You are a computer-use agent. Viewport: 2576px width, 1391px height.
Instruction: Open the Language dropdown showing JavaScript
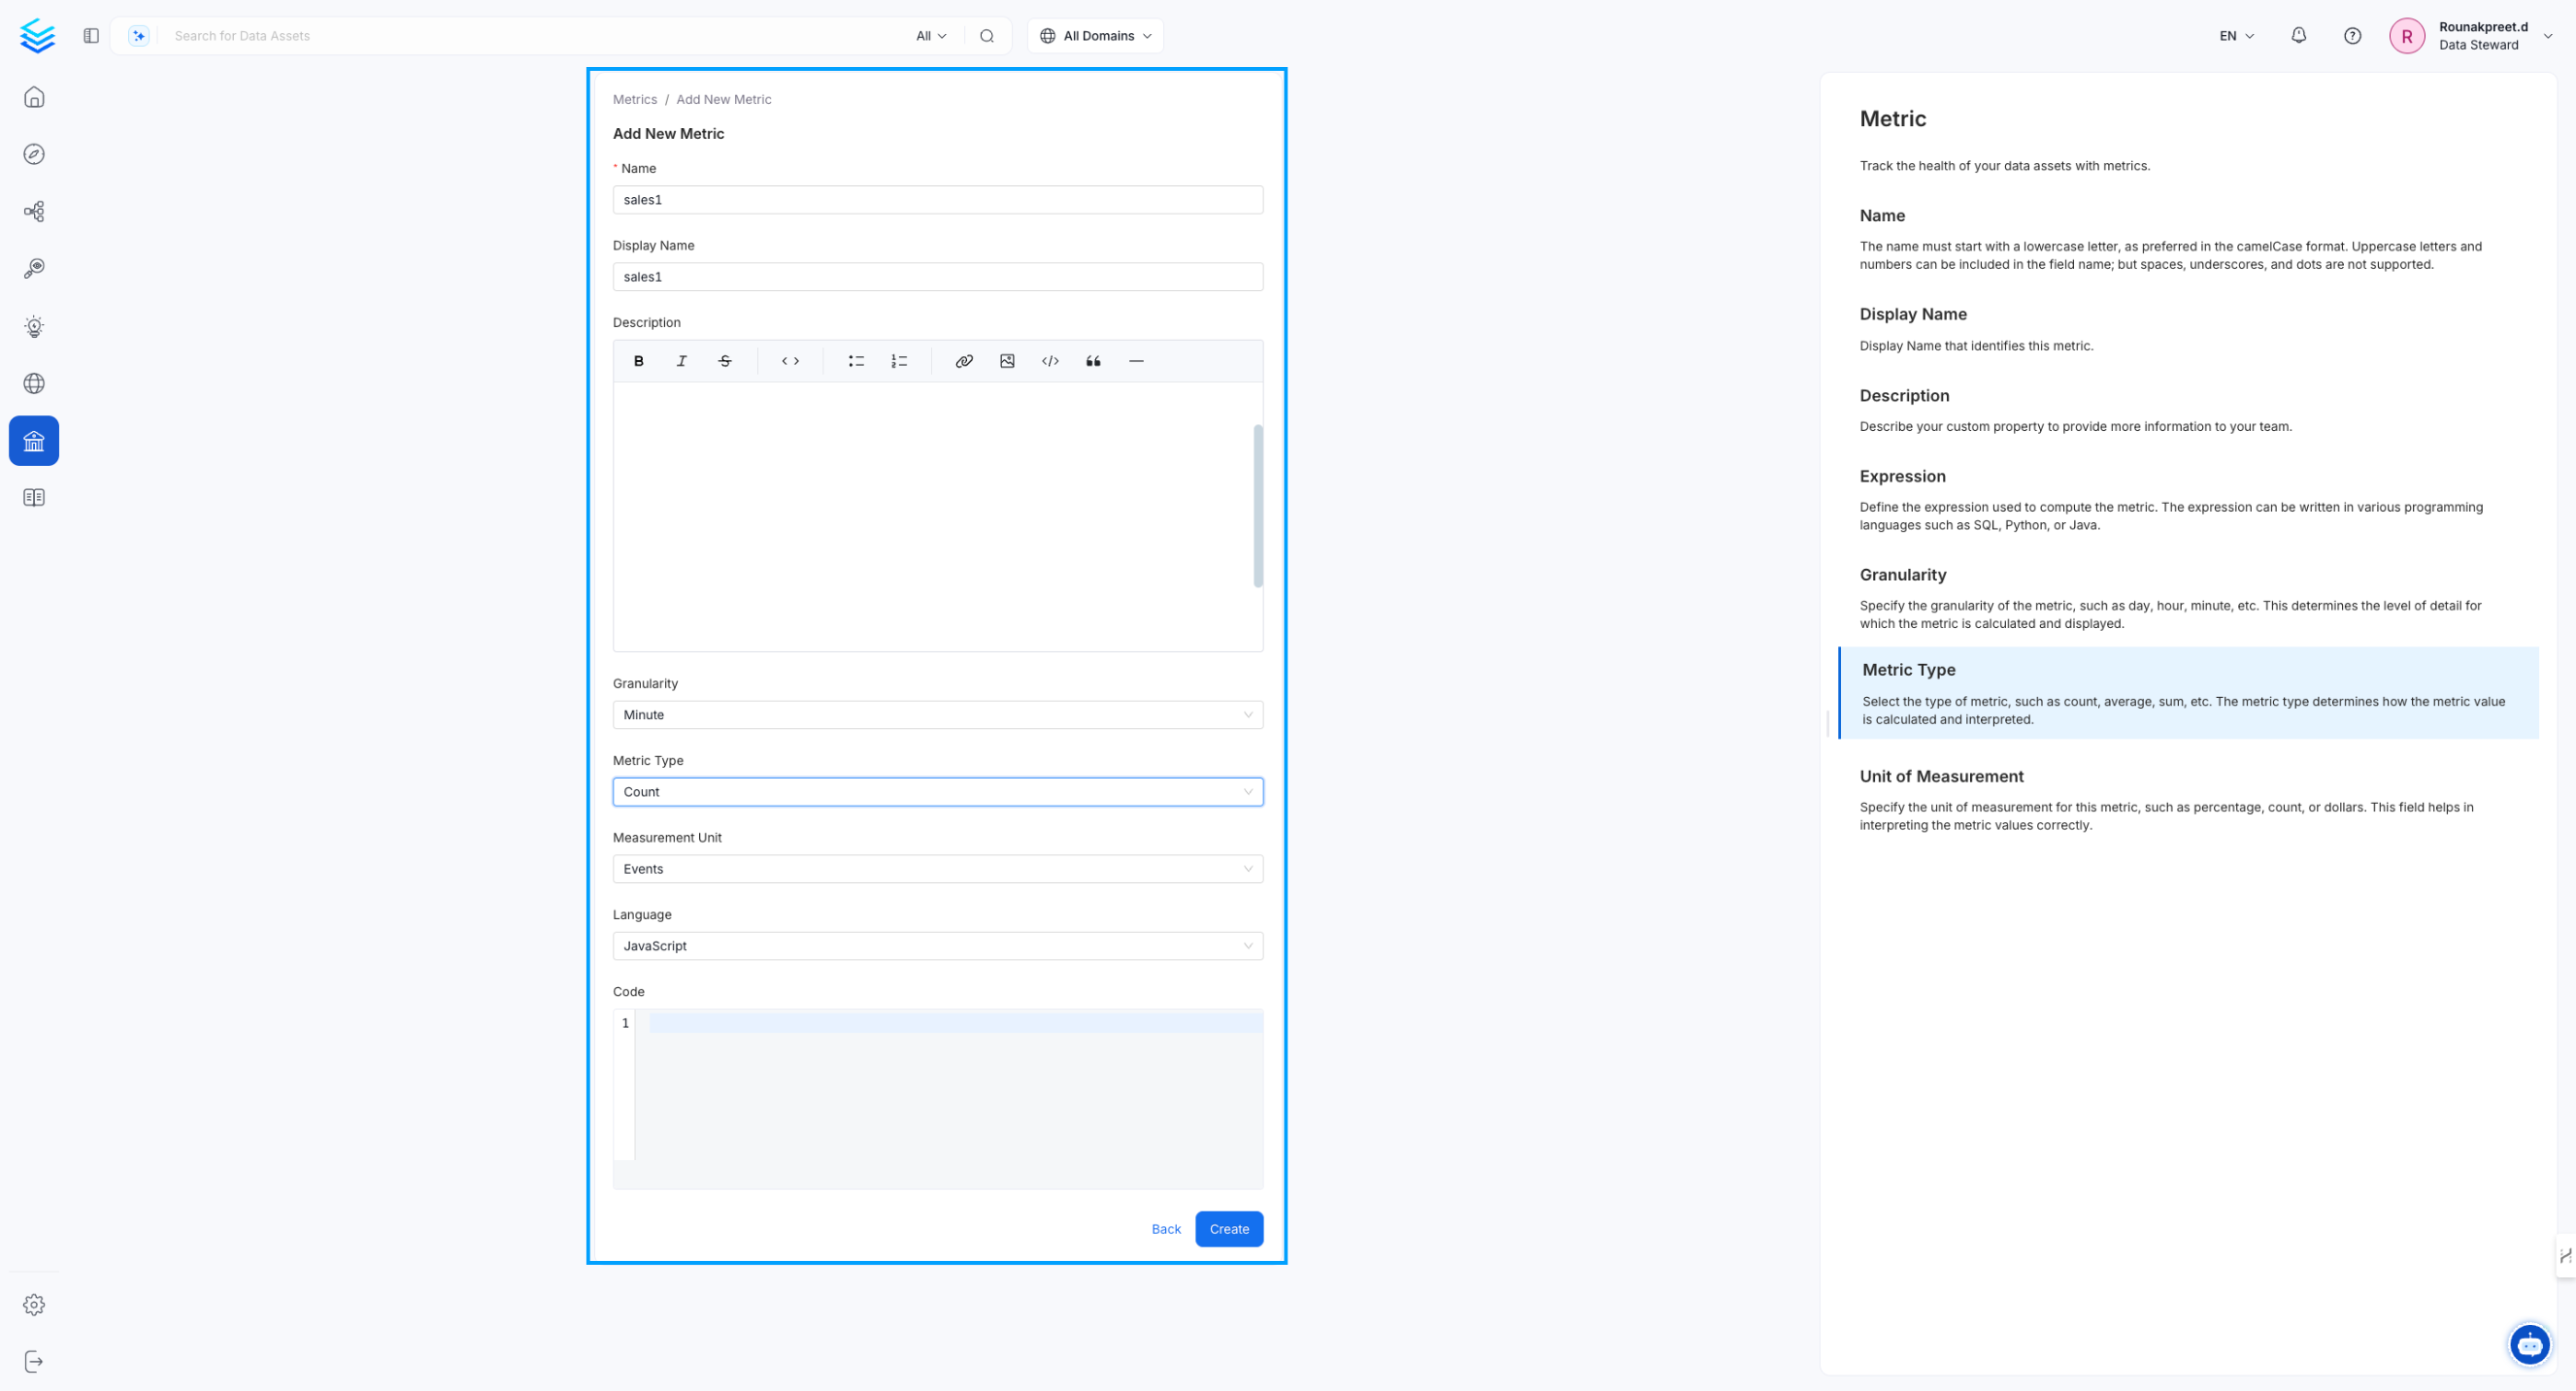coord(937,946)
